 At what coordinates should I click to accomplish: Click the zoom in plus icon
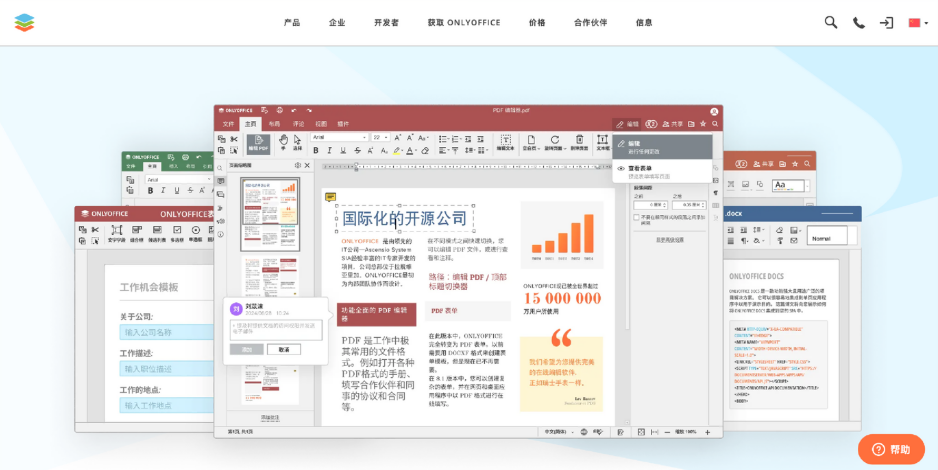tap(707, 432)
